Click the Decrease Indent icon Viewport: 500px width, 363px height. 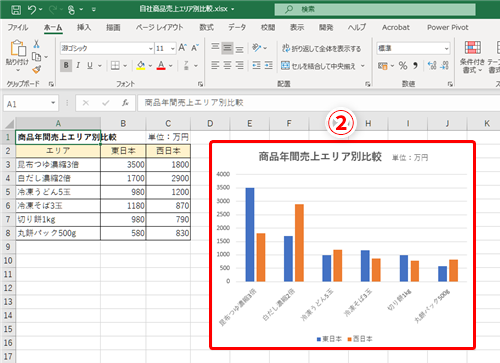point(256,65)
